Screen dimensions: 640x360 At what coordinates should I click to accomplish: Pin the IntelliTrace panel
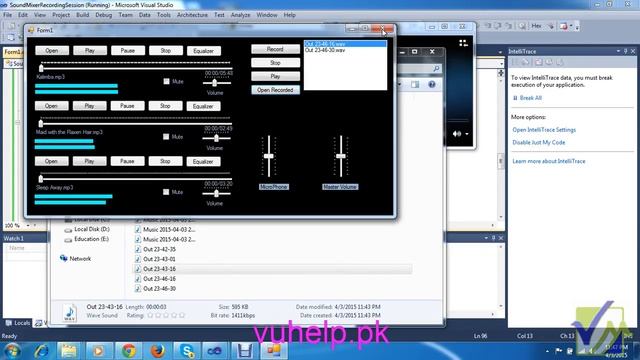click(x=625, y=51)
